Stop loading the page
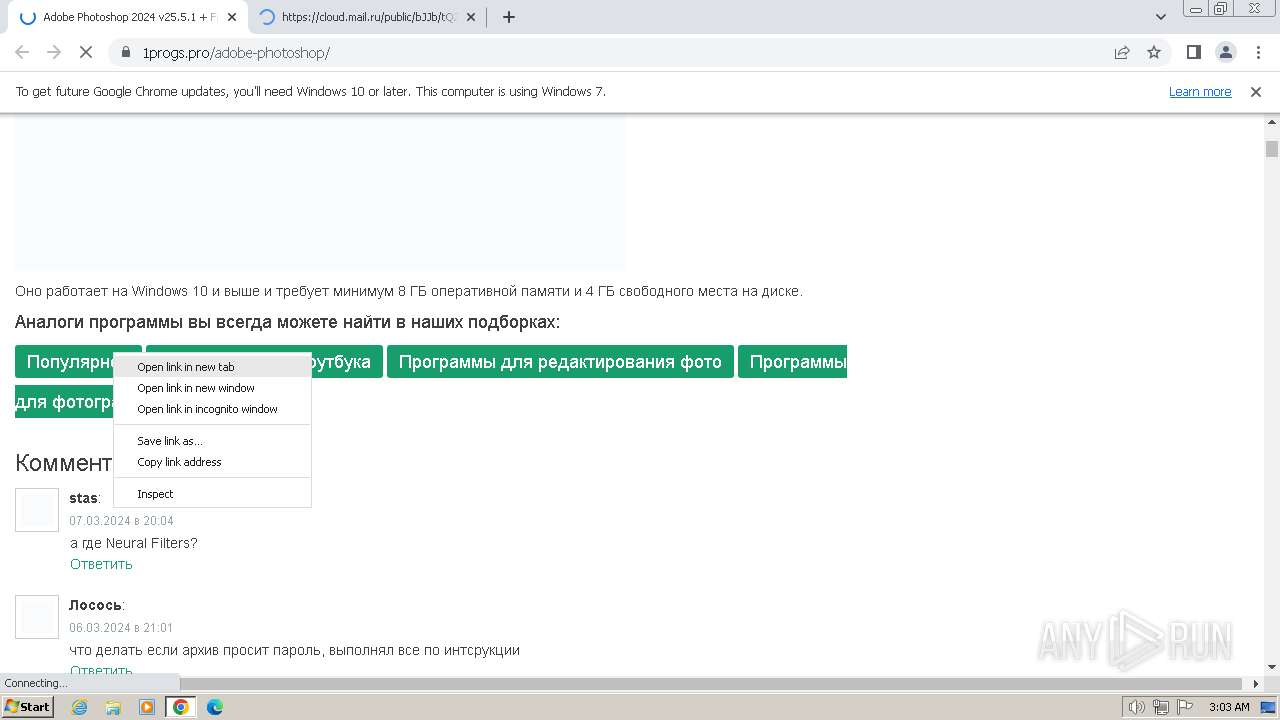 pyautogui.click(x=86, y=52)
